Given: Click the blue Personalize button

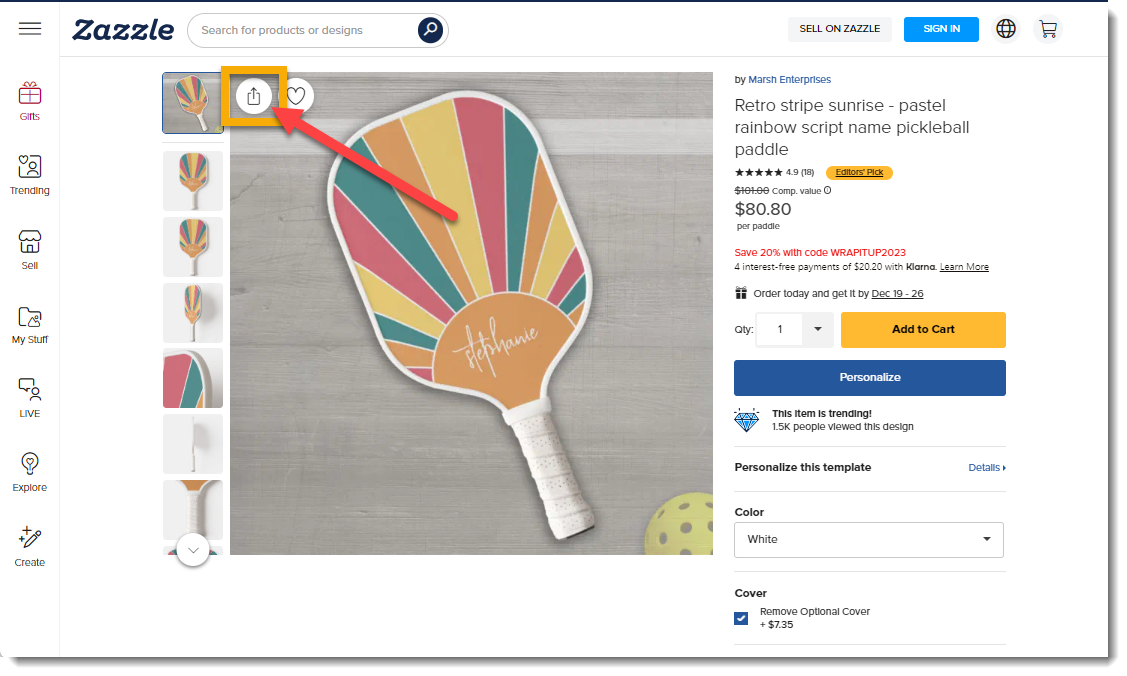Looking at the screenshot, I should (869, 378).
